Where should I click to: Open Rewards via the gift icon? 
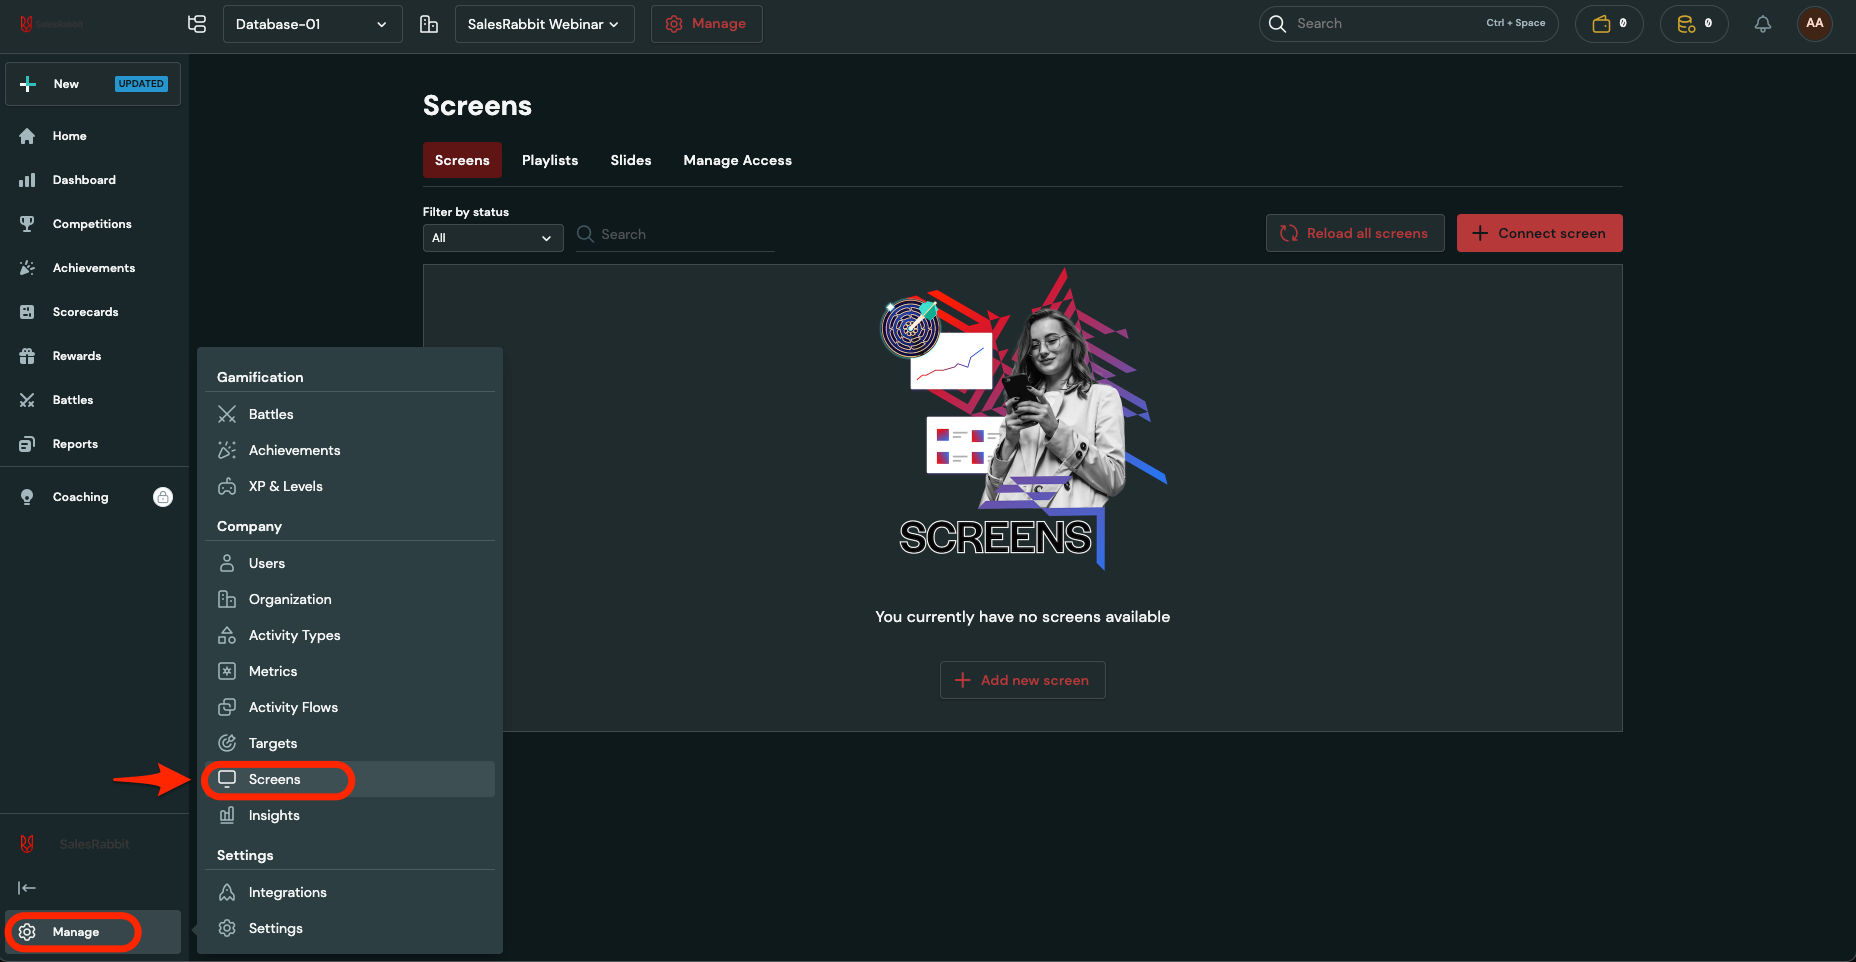27,356
